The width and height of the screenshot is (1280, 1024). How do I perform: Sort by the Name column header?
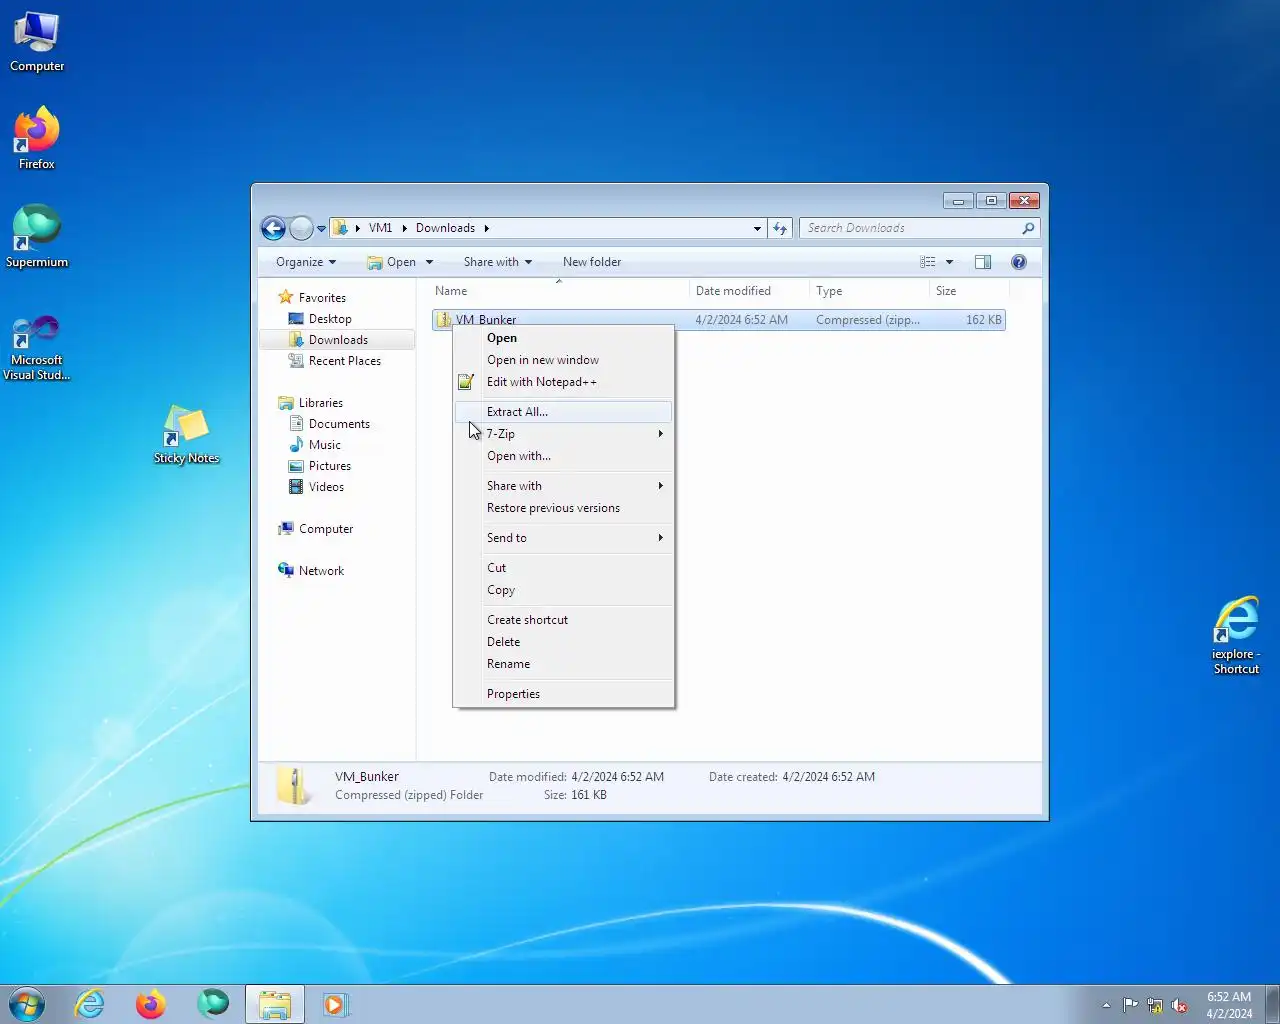pyautogui.click(x=559, y=291)
